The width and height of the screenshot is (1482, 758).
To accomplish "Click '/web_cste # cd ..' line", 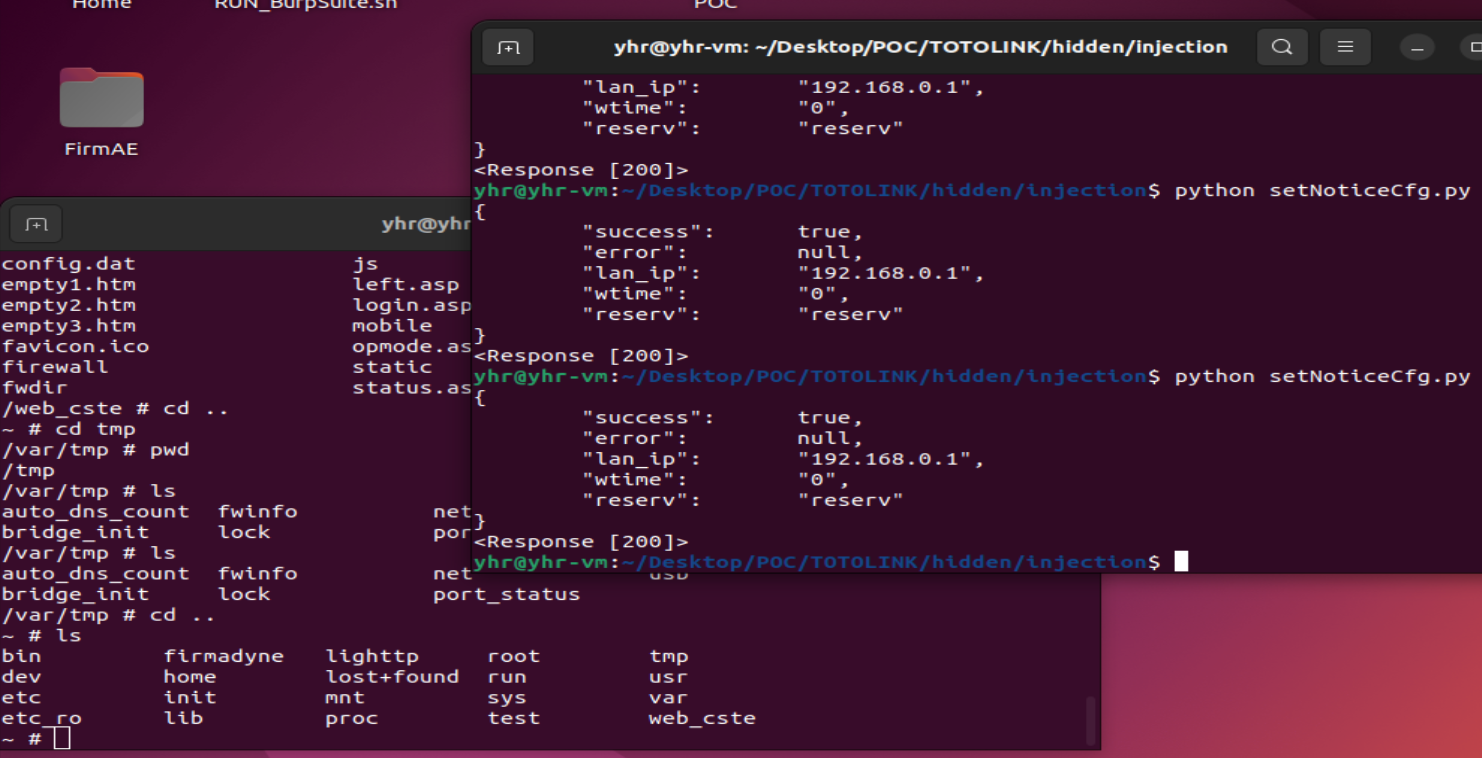I will (115, 408).
